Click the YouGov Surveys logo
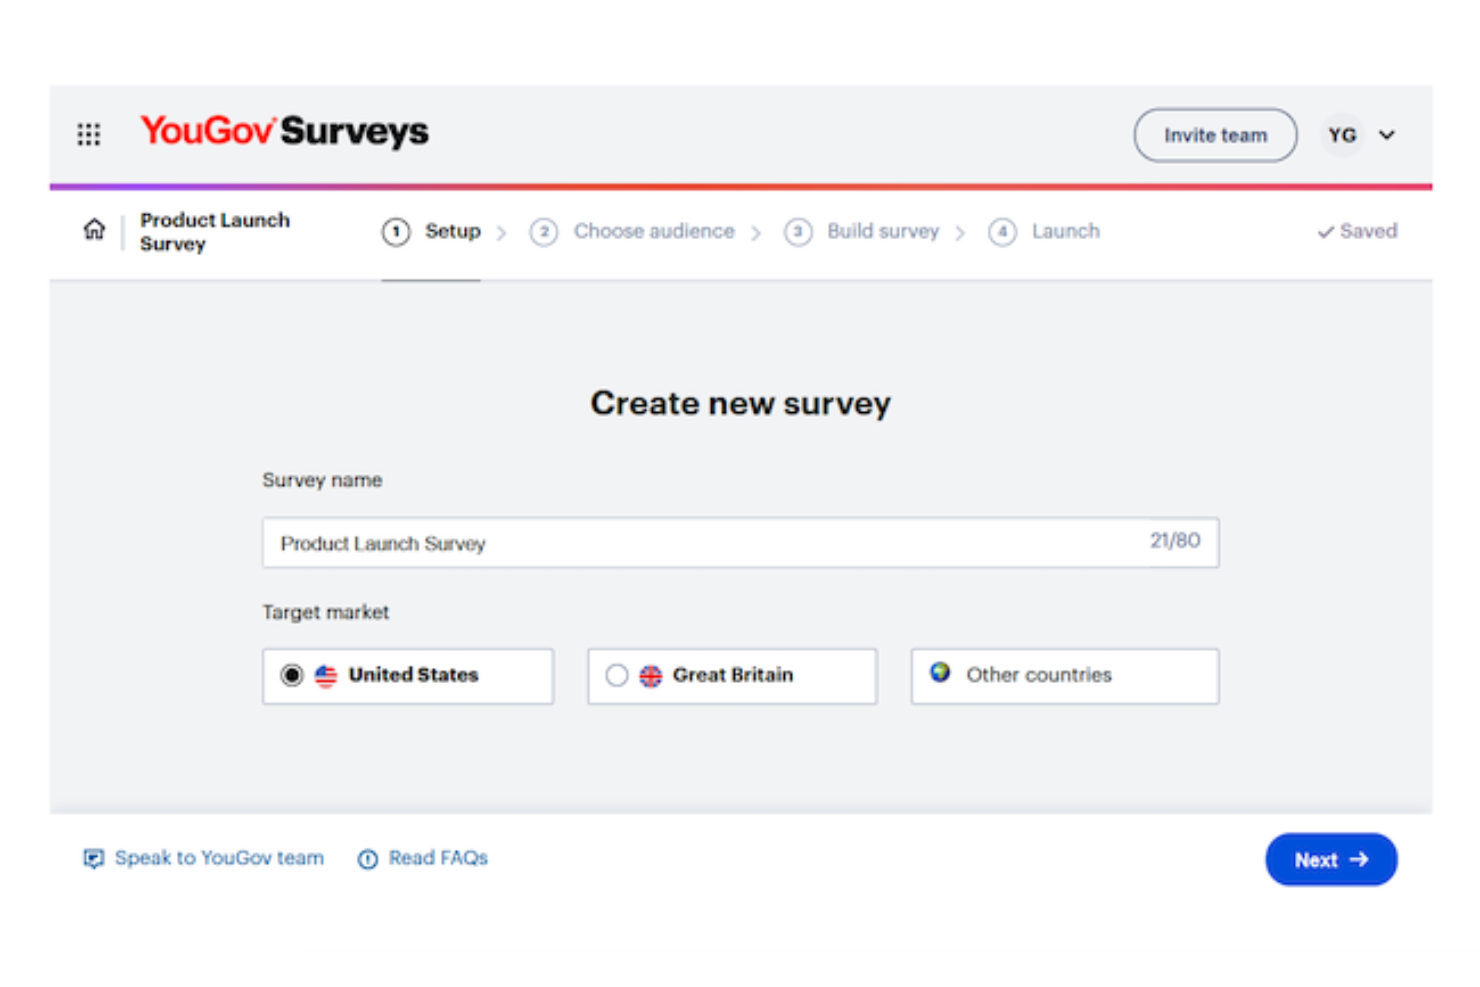The width and height of the screenshot is (1480, 987). coord(284,131)
